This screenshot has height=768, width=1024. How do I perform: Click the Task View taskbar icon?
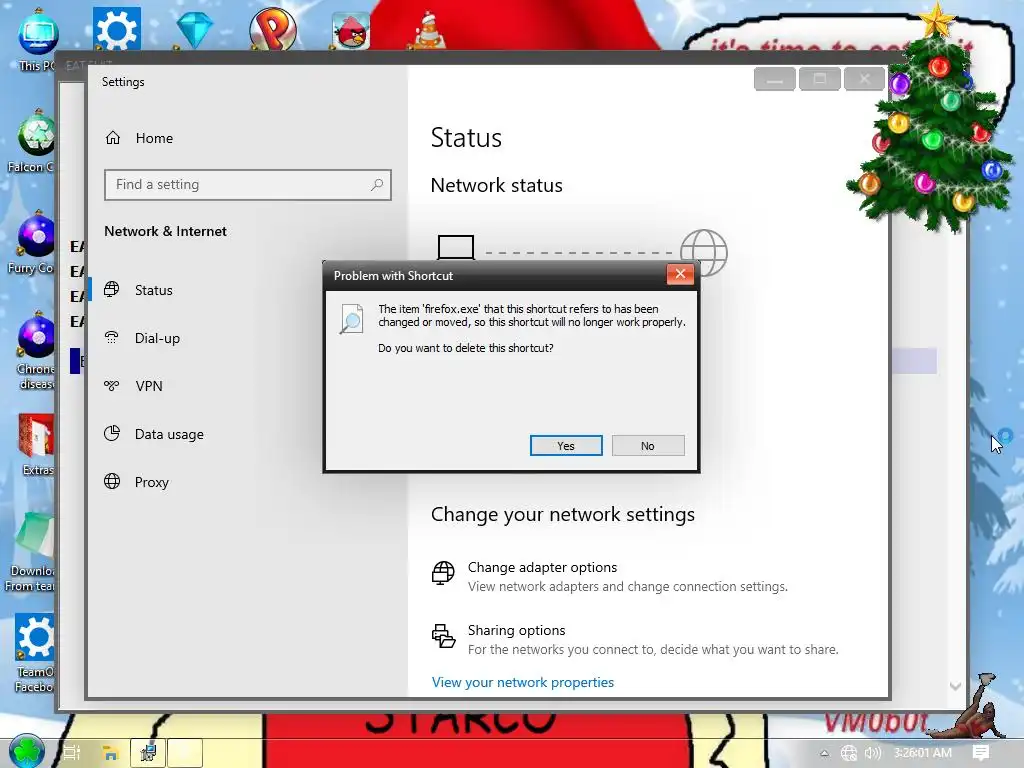(x=72, y=752)
